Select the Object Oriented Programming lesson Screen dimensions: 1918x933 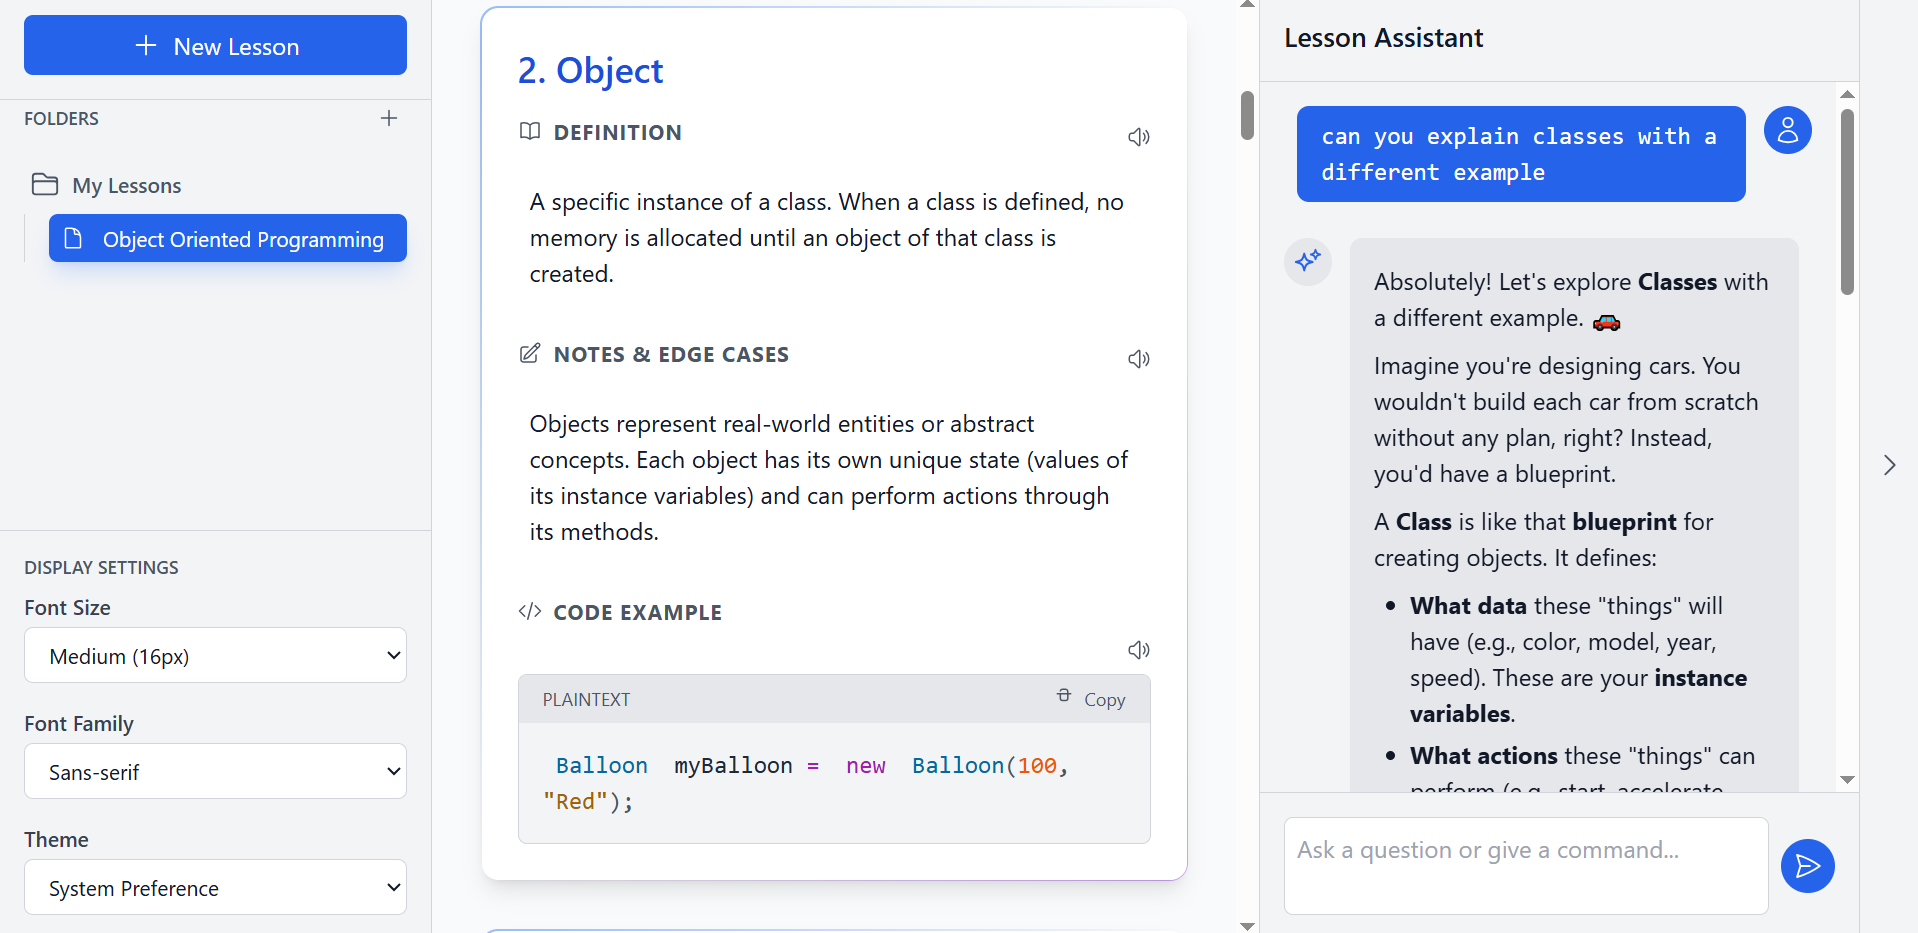228,239
